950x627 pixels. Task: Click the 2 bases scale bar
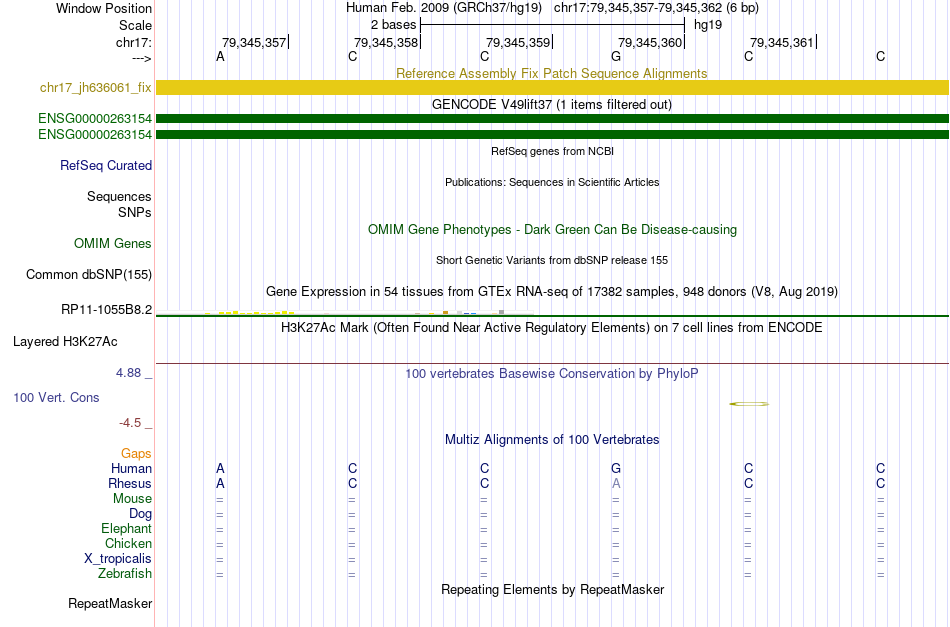click(552, 25)
